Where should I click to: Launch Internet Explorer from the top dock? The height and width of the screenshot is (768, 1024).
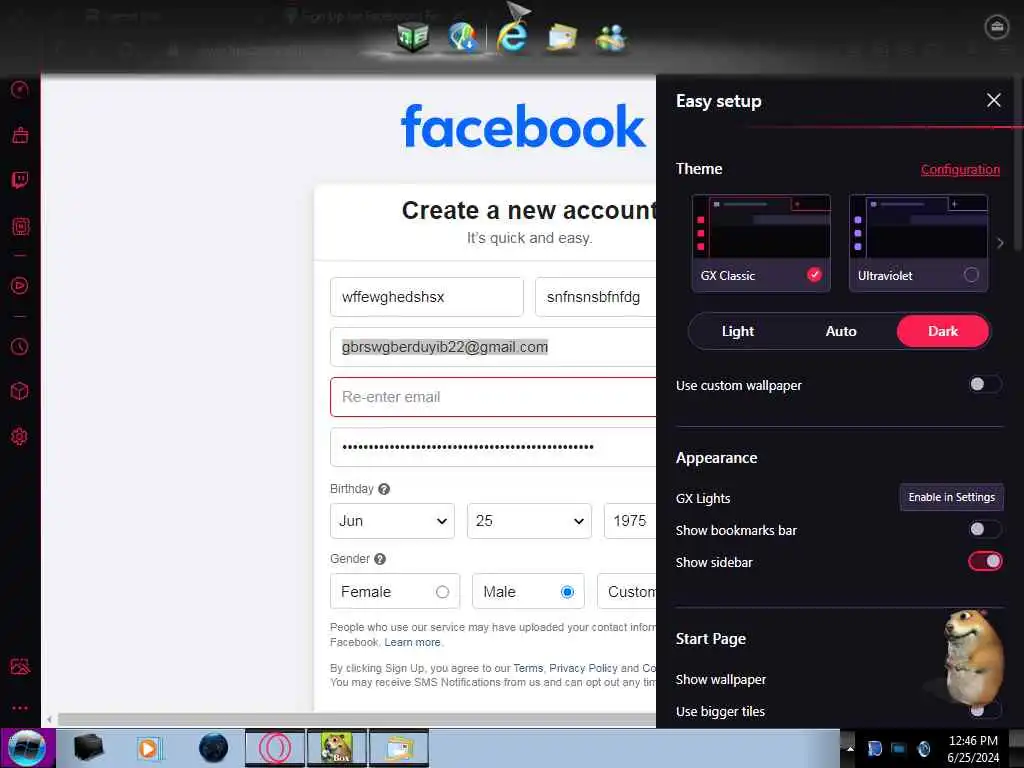click(x=512, y=36)
